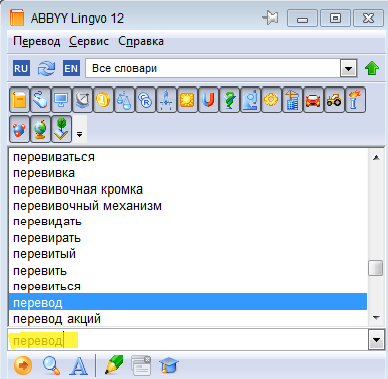388x379 pixels.
Task: Click the magnet physics dictionary icon
Action: click(208, 99)
